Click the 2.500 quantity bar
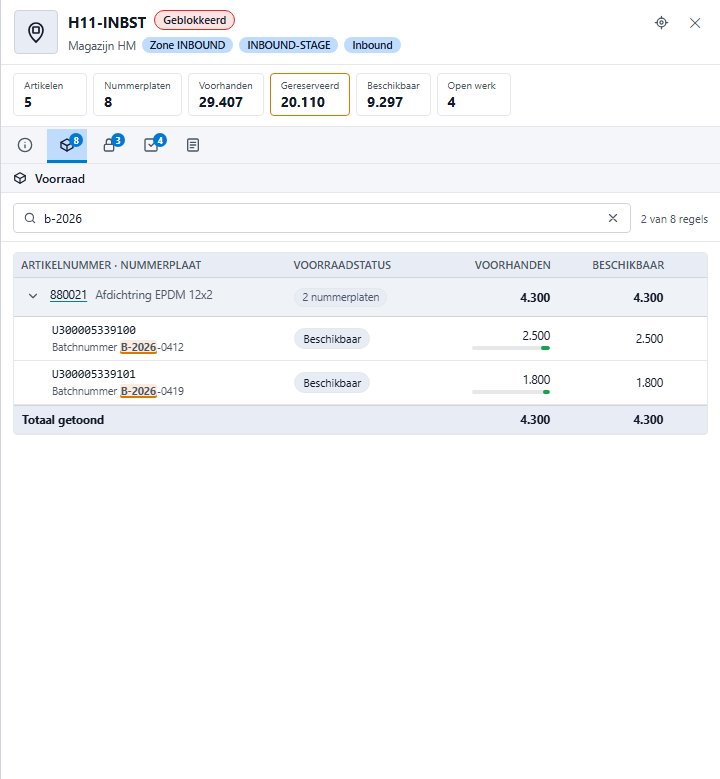Screen dimensions: 720x779 (x=511, y=348)
